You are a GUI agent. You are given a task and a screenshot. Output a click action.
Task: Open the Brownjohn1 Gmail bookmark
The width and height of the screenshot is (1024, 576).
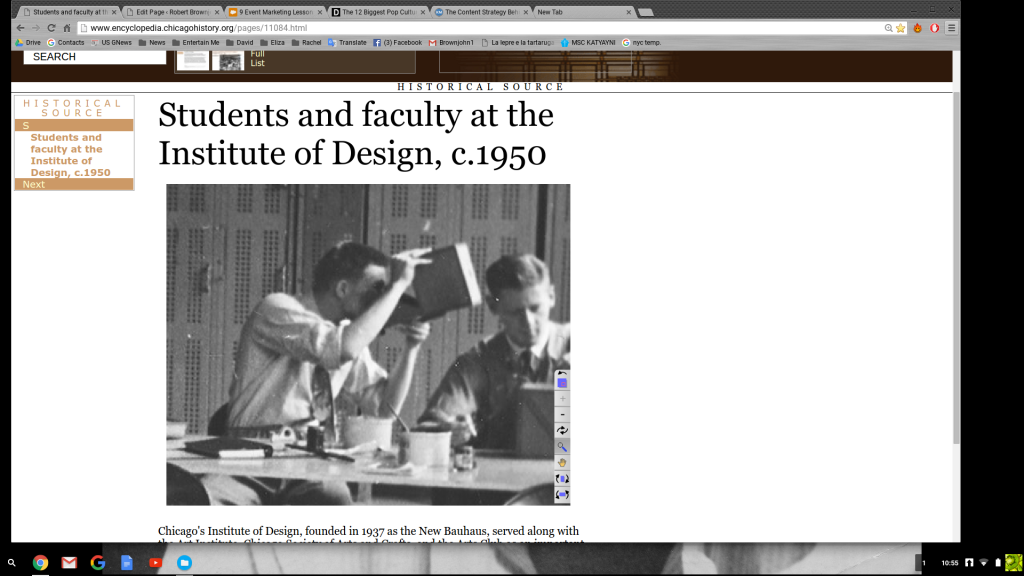[x=451, y=42]
